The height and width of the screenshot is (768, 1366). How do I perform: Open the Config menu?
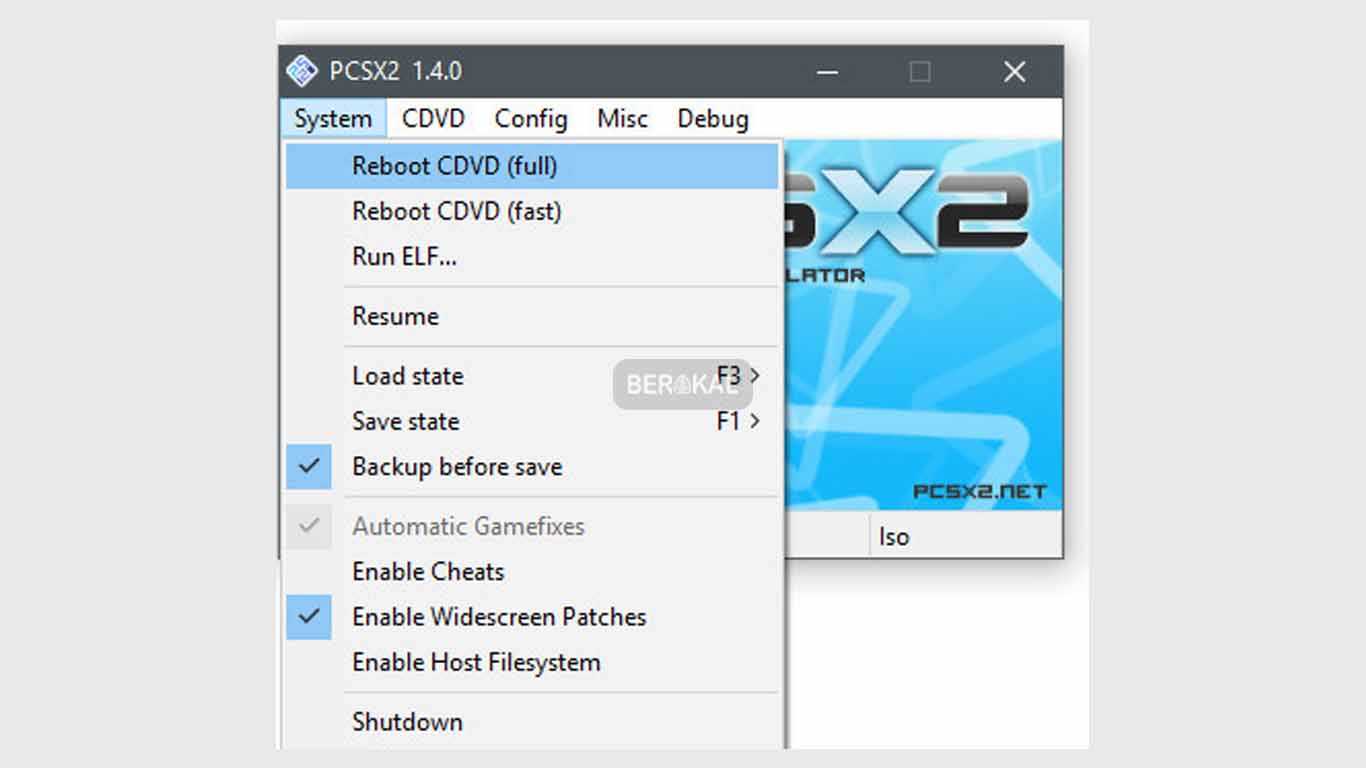tap(531, 119)
